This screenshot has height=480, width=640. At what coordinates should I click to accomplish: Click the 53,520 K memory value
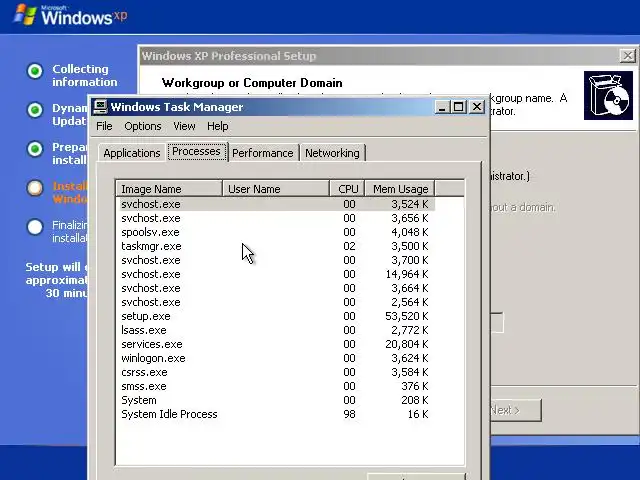[x=407, y=316]
